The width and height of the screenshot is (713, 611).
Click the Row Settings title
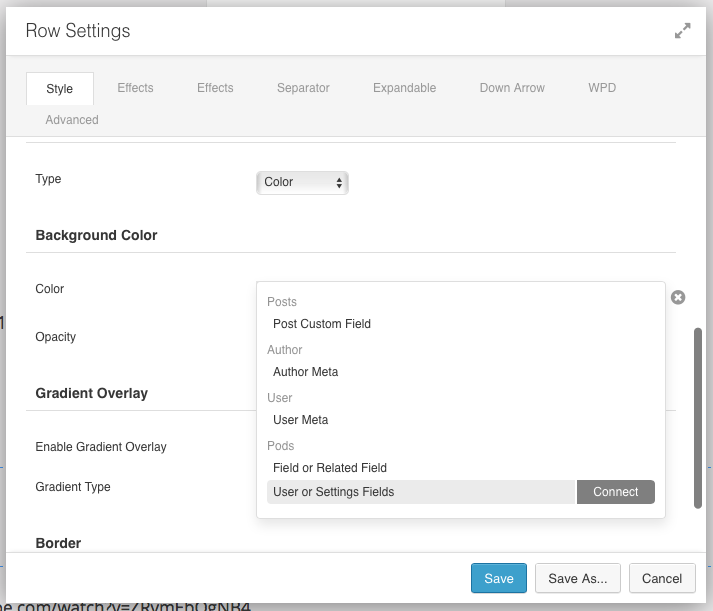point(78,31)
